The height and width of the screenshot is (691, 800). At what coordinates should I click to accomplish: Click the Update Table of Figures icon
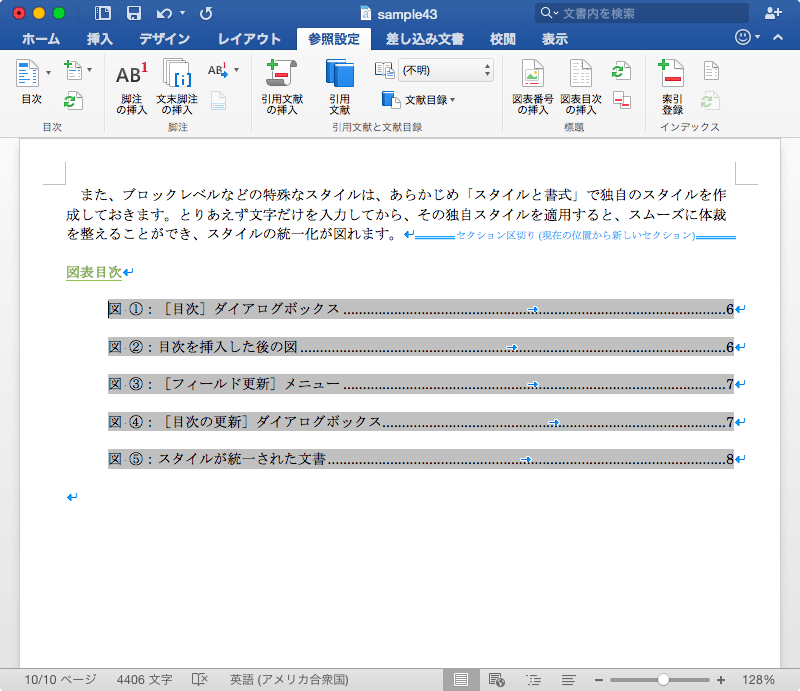pos(621,71)
